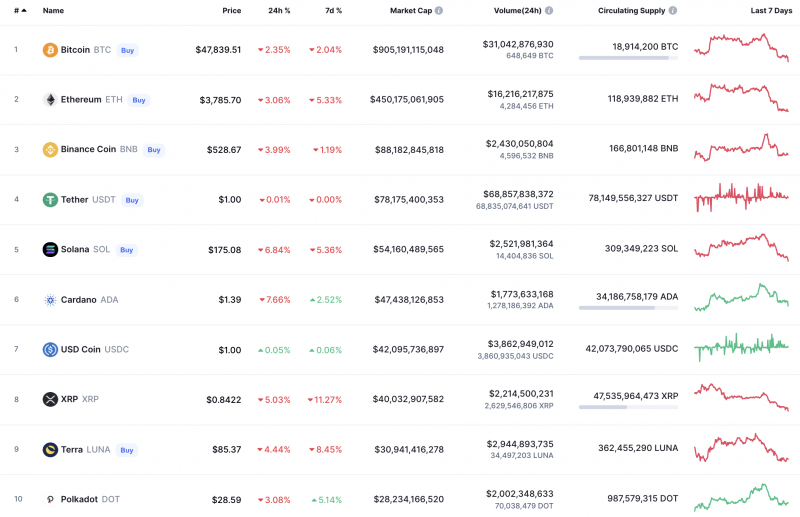Click the Bitcoin logo icon

tap(50, 50)
